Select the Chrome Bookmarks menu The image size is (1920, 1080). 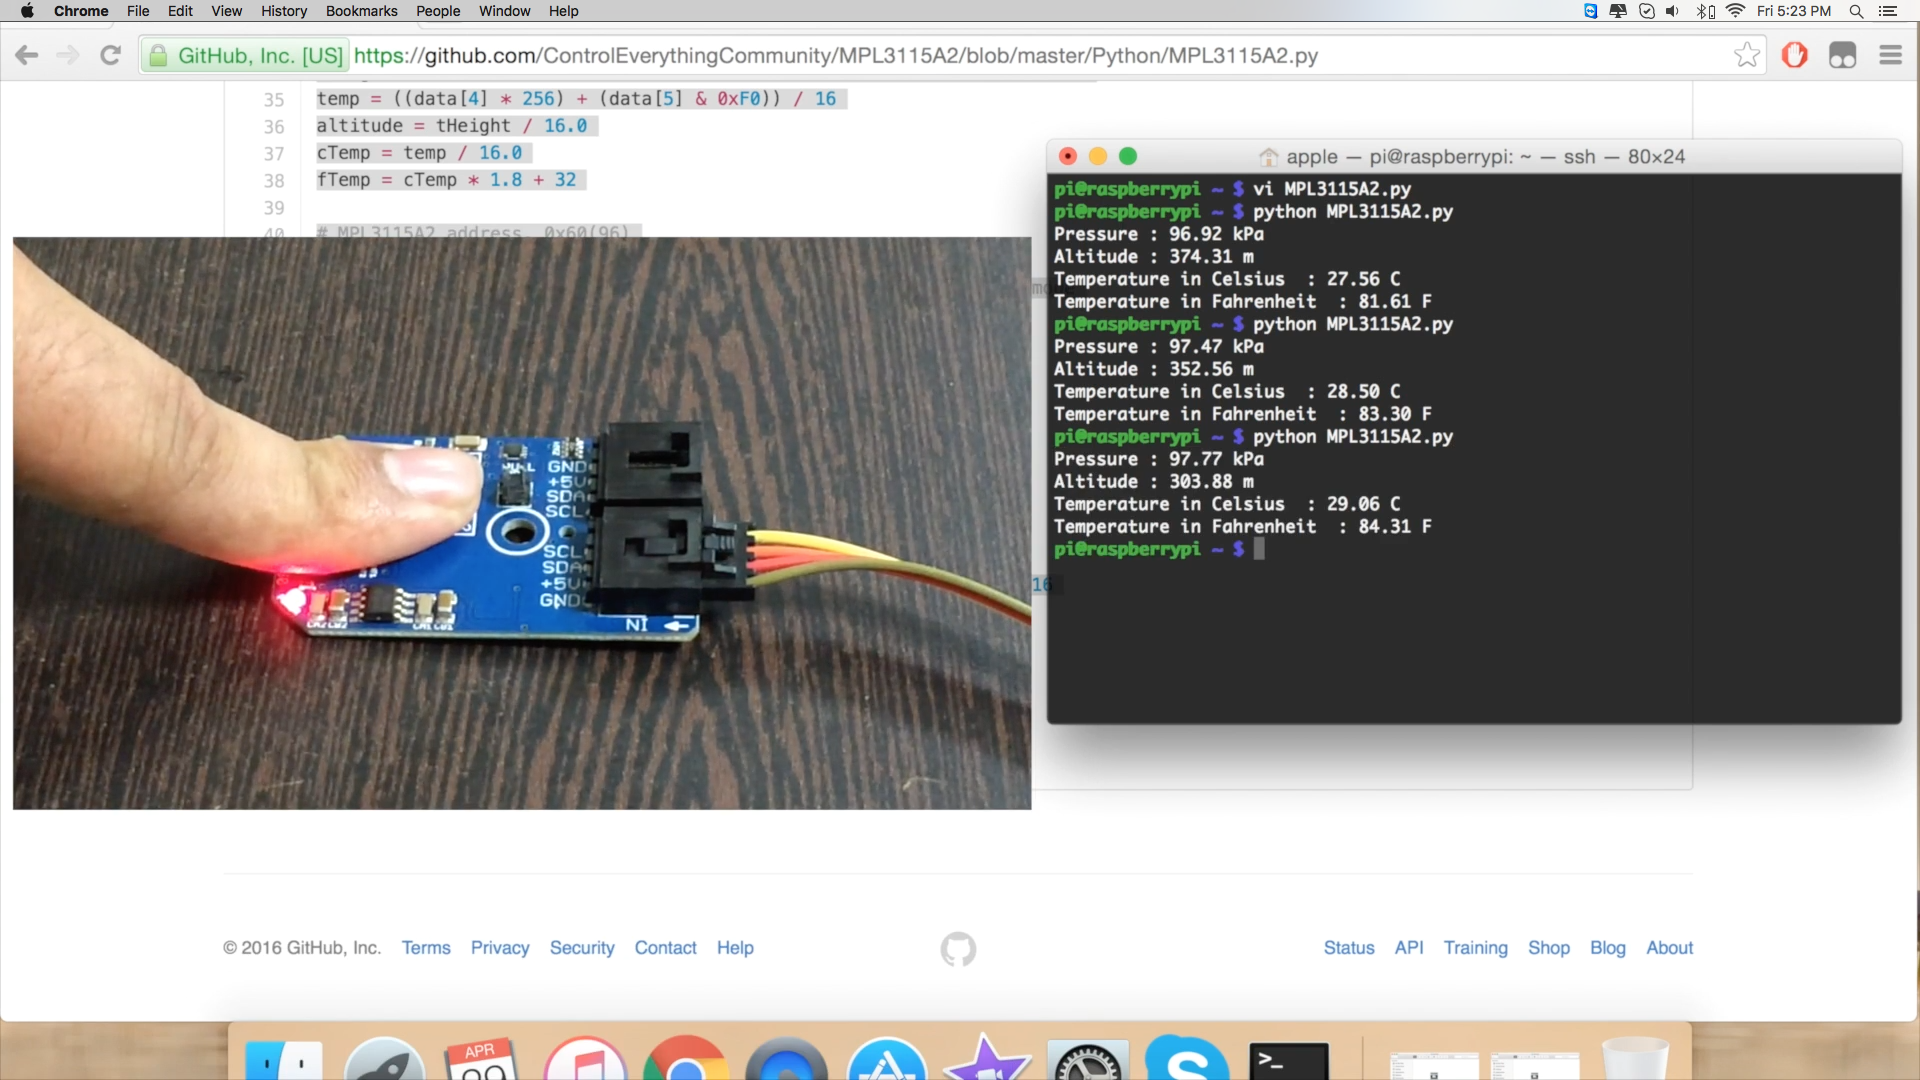click(x=361, y=11)
